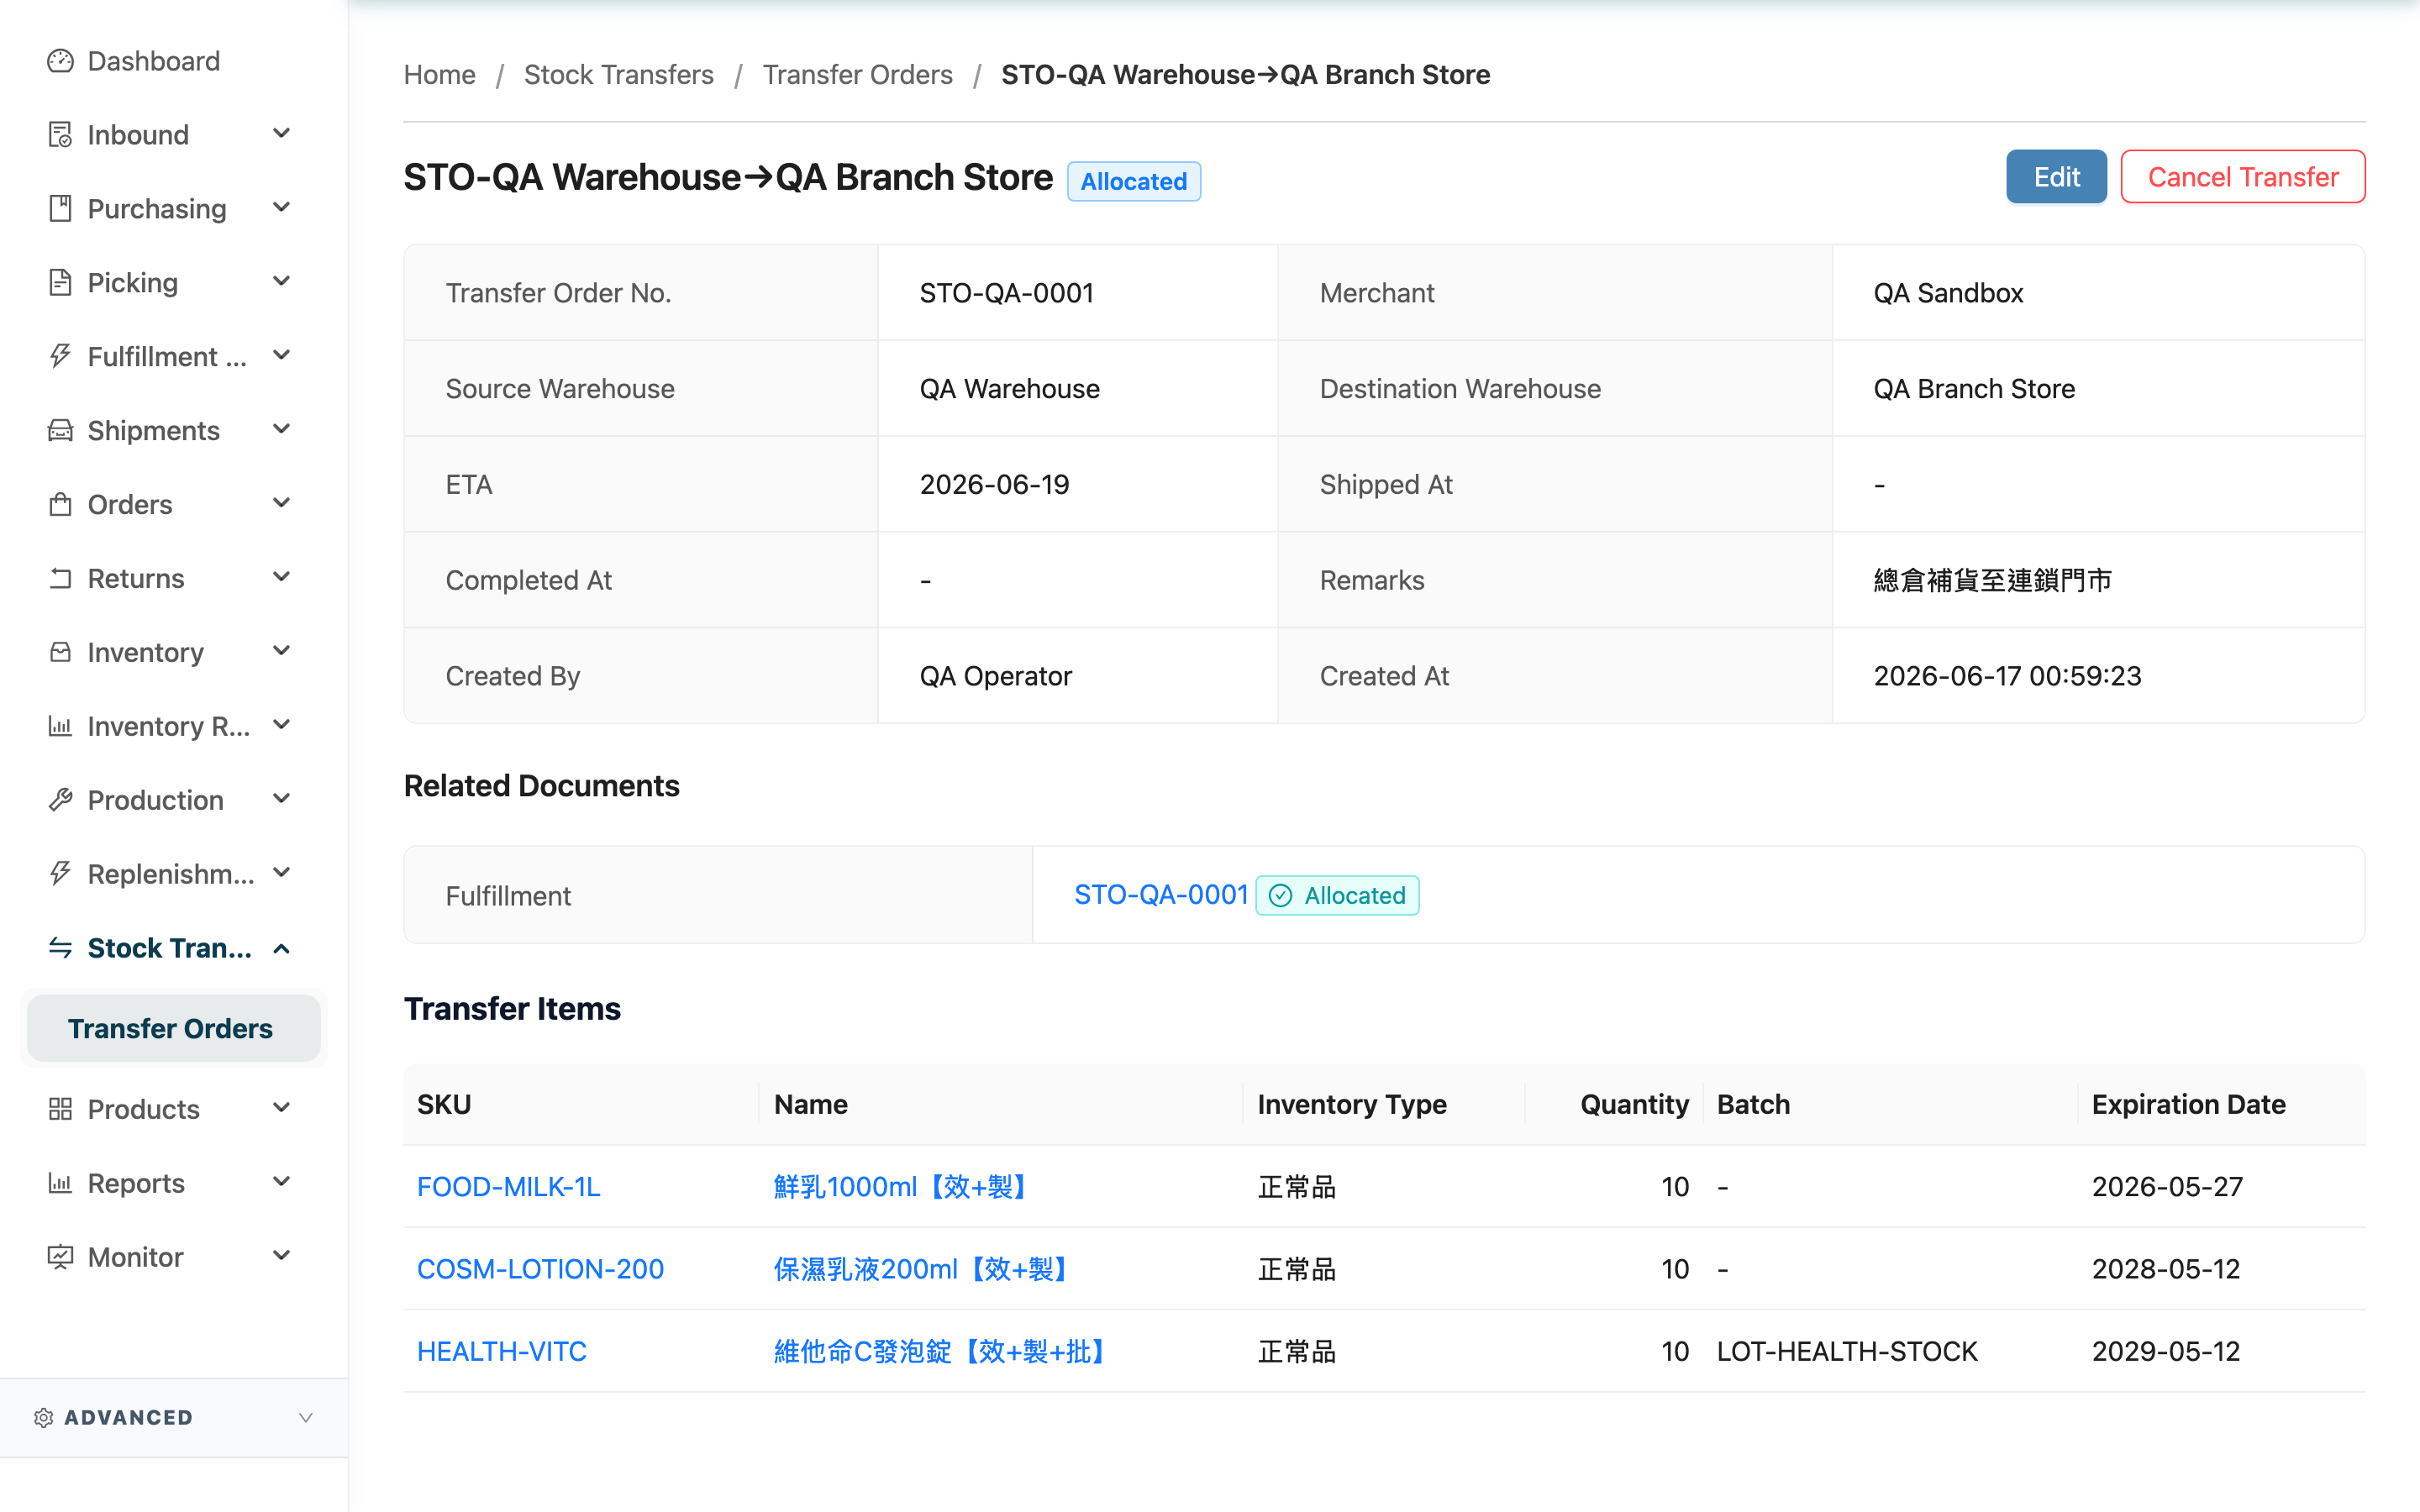
Task: Click the Returns arrow icon
Action: 60,579
